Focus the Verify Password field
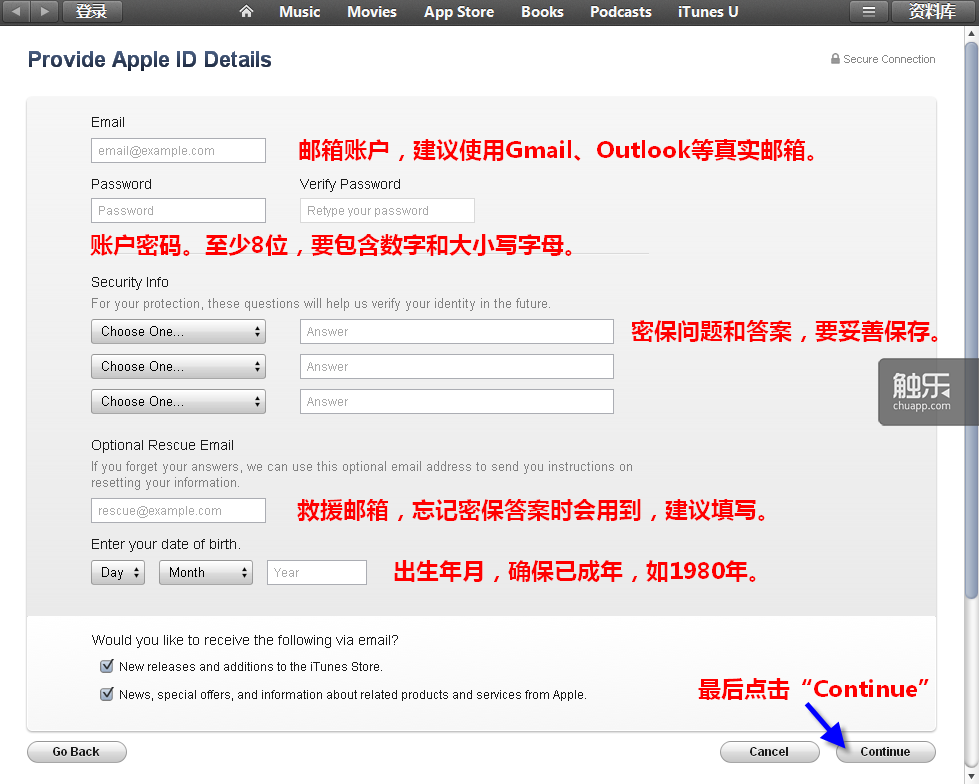Image resolution: width=979 pixels, height=784 pixels. click(x=387, y=210)
